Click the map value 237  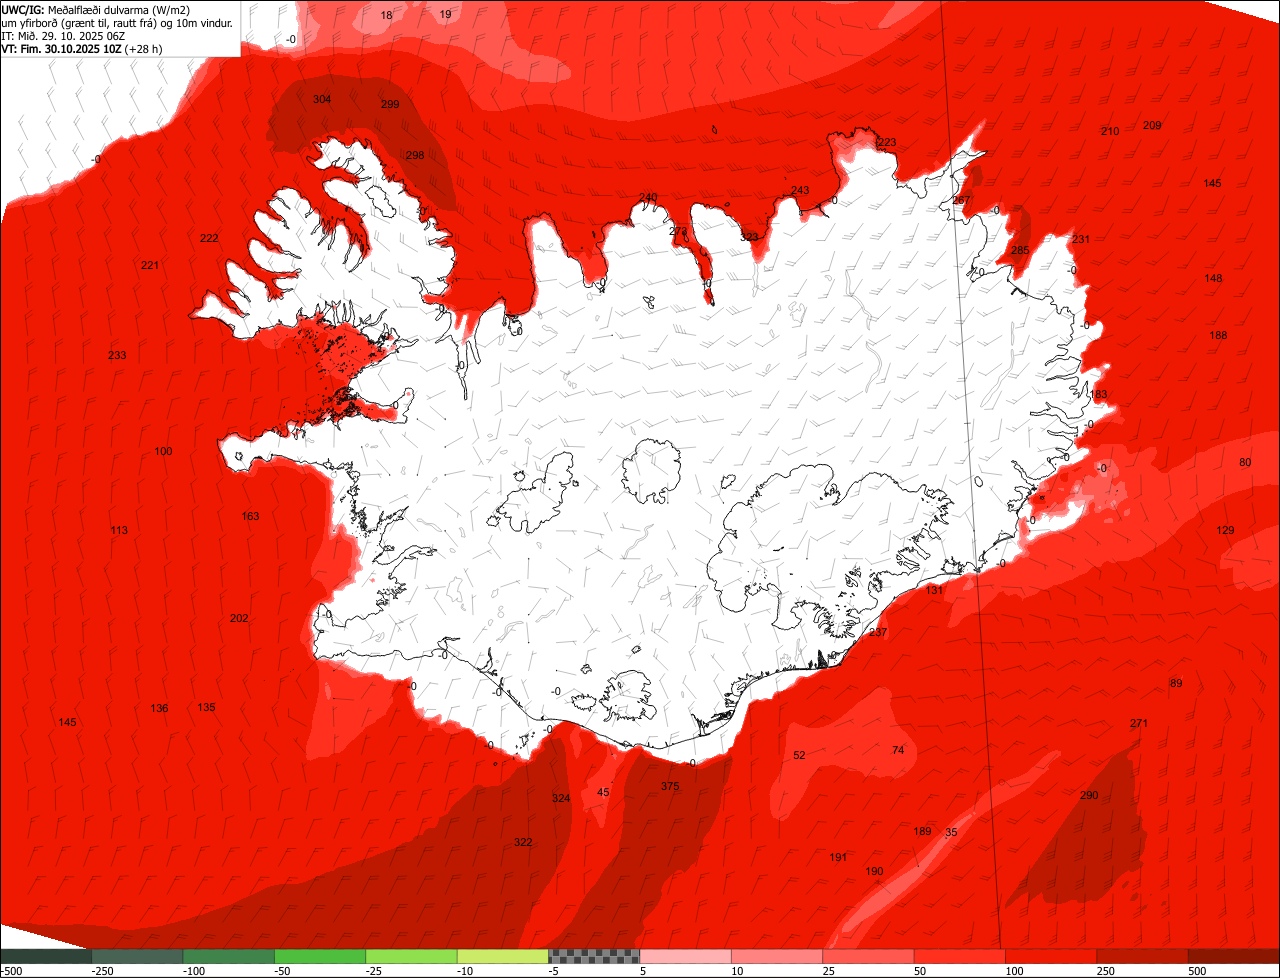click(878, 632)
